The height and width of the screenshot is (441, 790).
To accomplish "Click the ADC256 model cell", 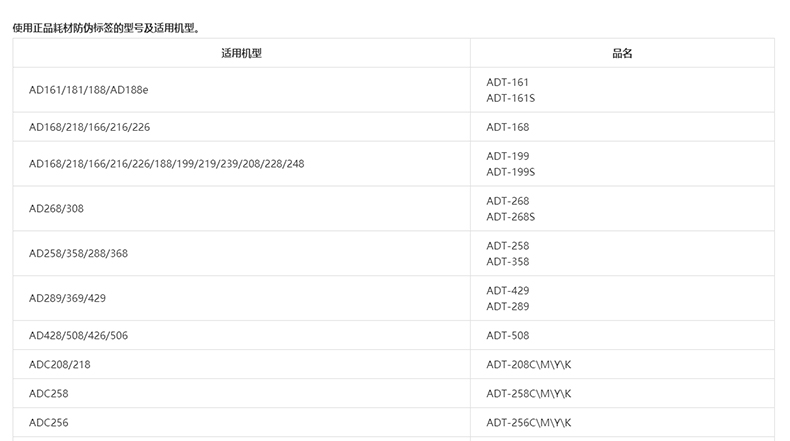I will click(x=48, y=423).
